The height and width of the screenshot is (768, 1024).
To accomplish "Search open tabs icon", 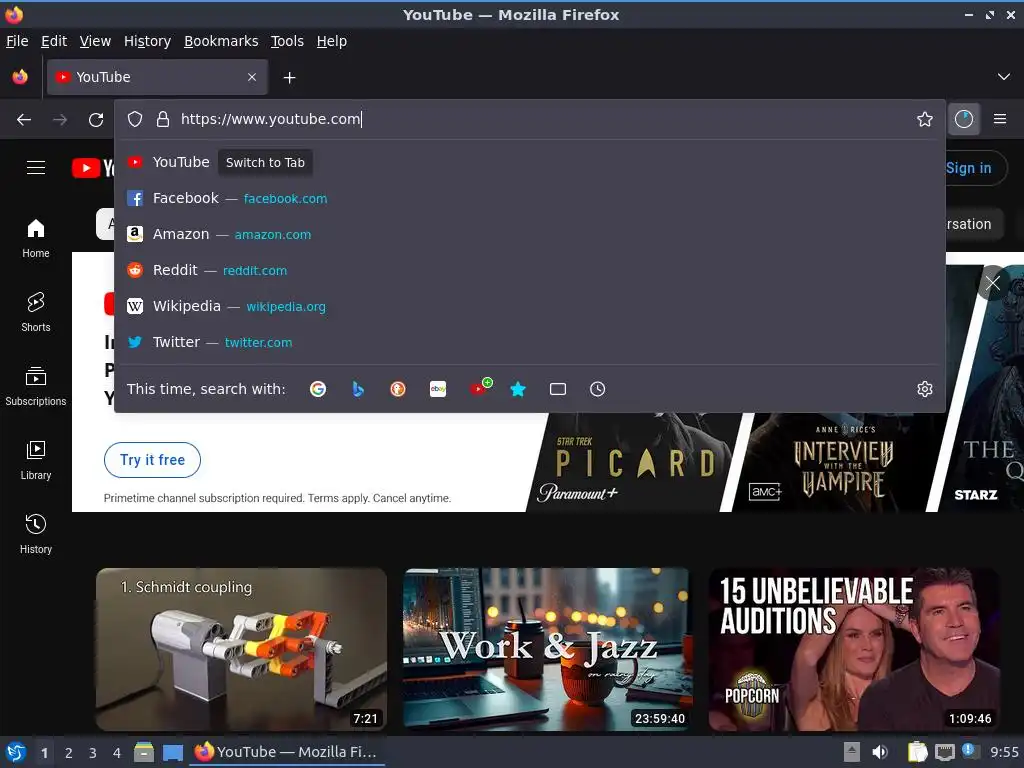I will click(x=558, y=389).
